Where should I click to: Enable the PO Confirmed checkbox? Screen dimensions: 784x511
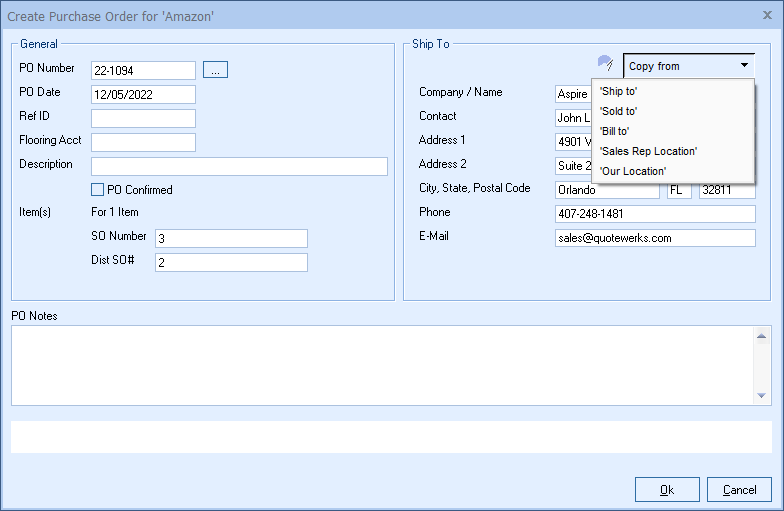pos(98,190)
